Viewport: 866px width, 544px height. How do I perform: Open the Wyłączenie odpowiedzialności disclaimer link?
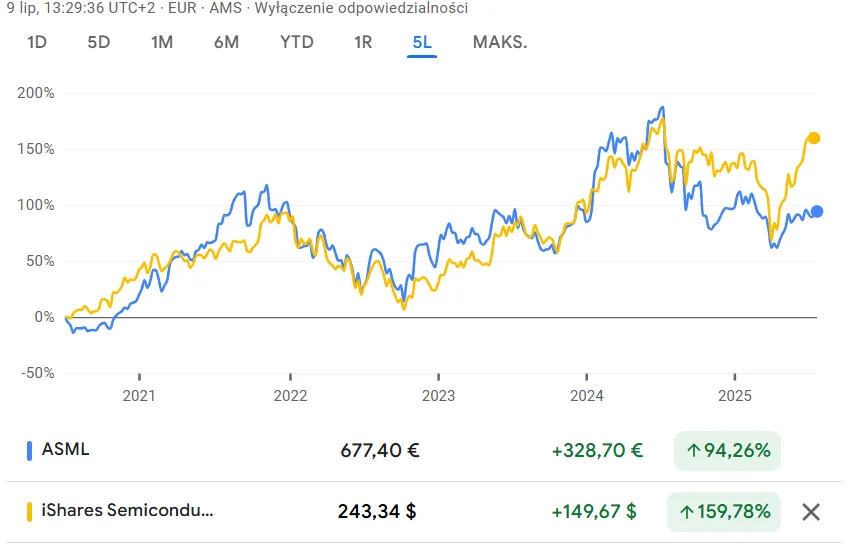[x=361, y=8]
